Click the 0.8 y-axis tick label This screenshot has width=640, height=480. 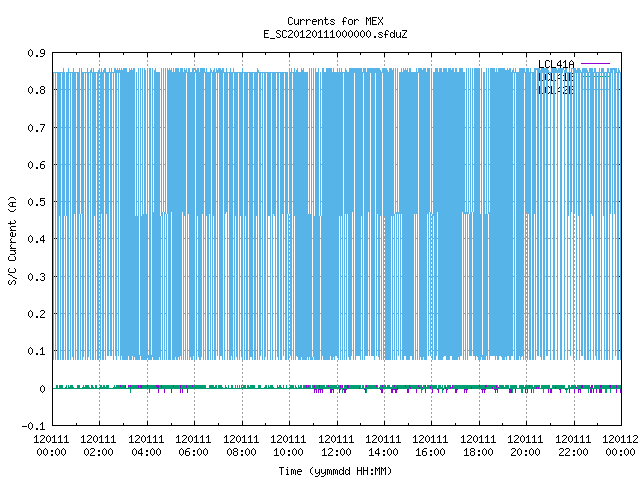click(x=37, y=90)
